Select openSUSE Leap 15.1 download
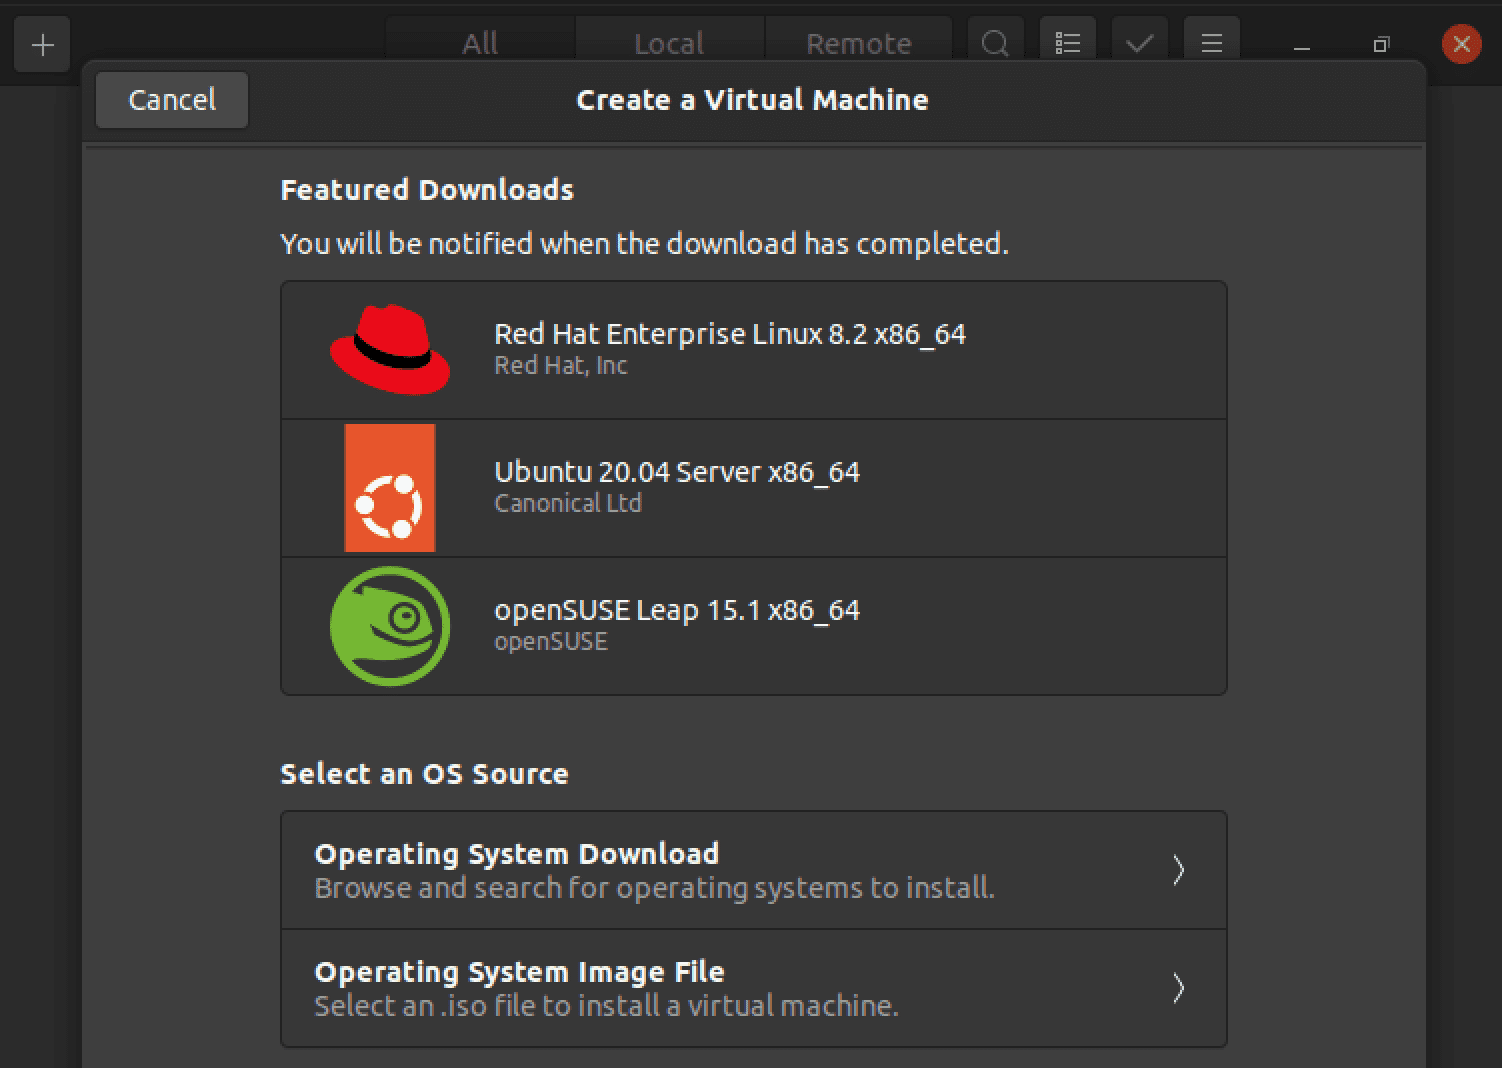The height and width of the screenshot is (1068, 1502). click(x=753, y=625)
